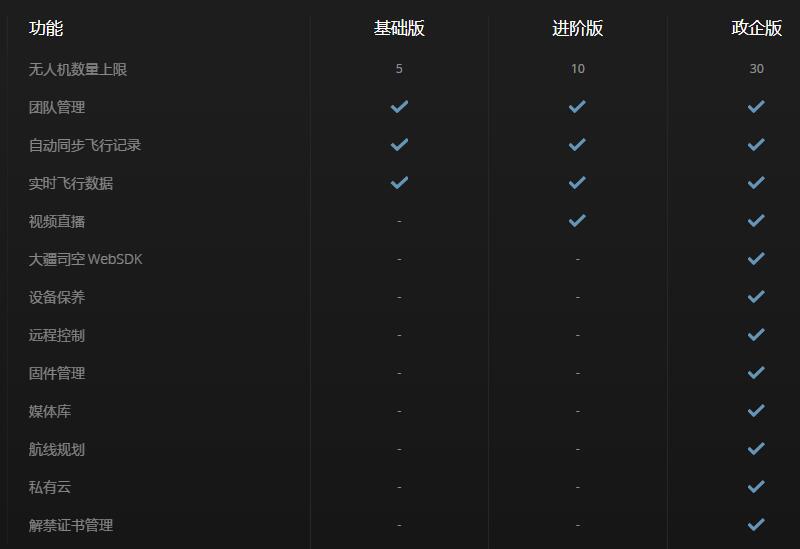Viewport: 800px width, 549px height.
Task: Click the 政企版 checkmark for 媒体库
Action: 756,411
